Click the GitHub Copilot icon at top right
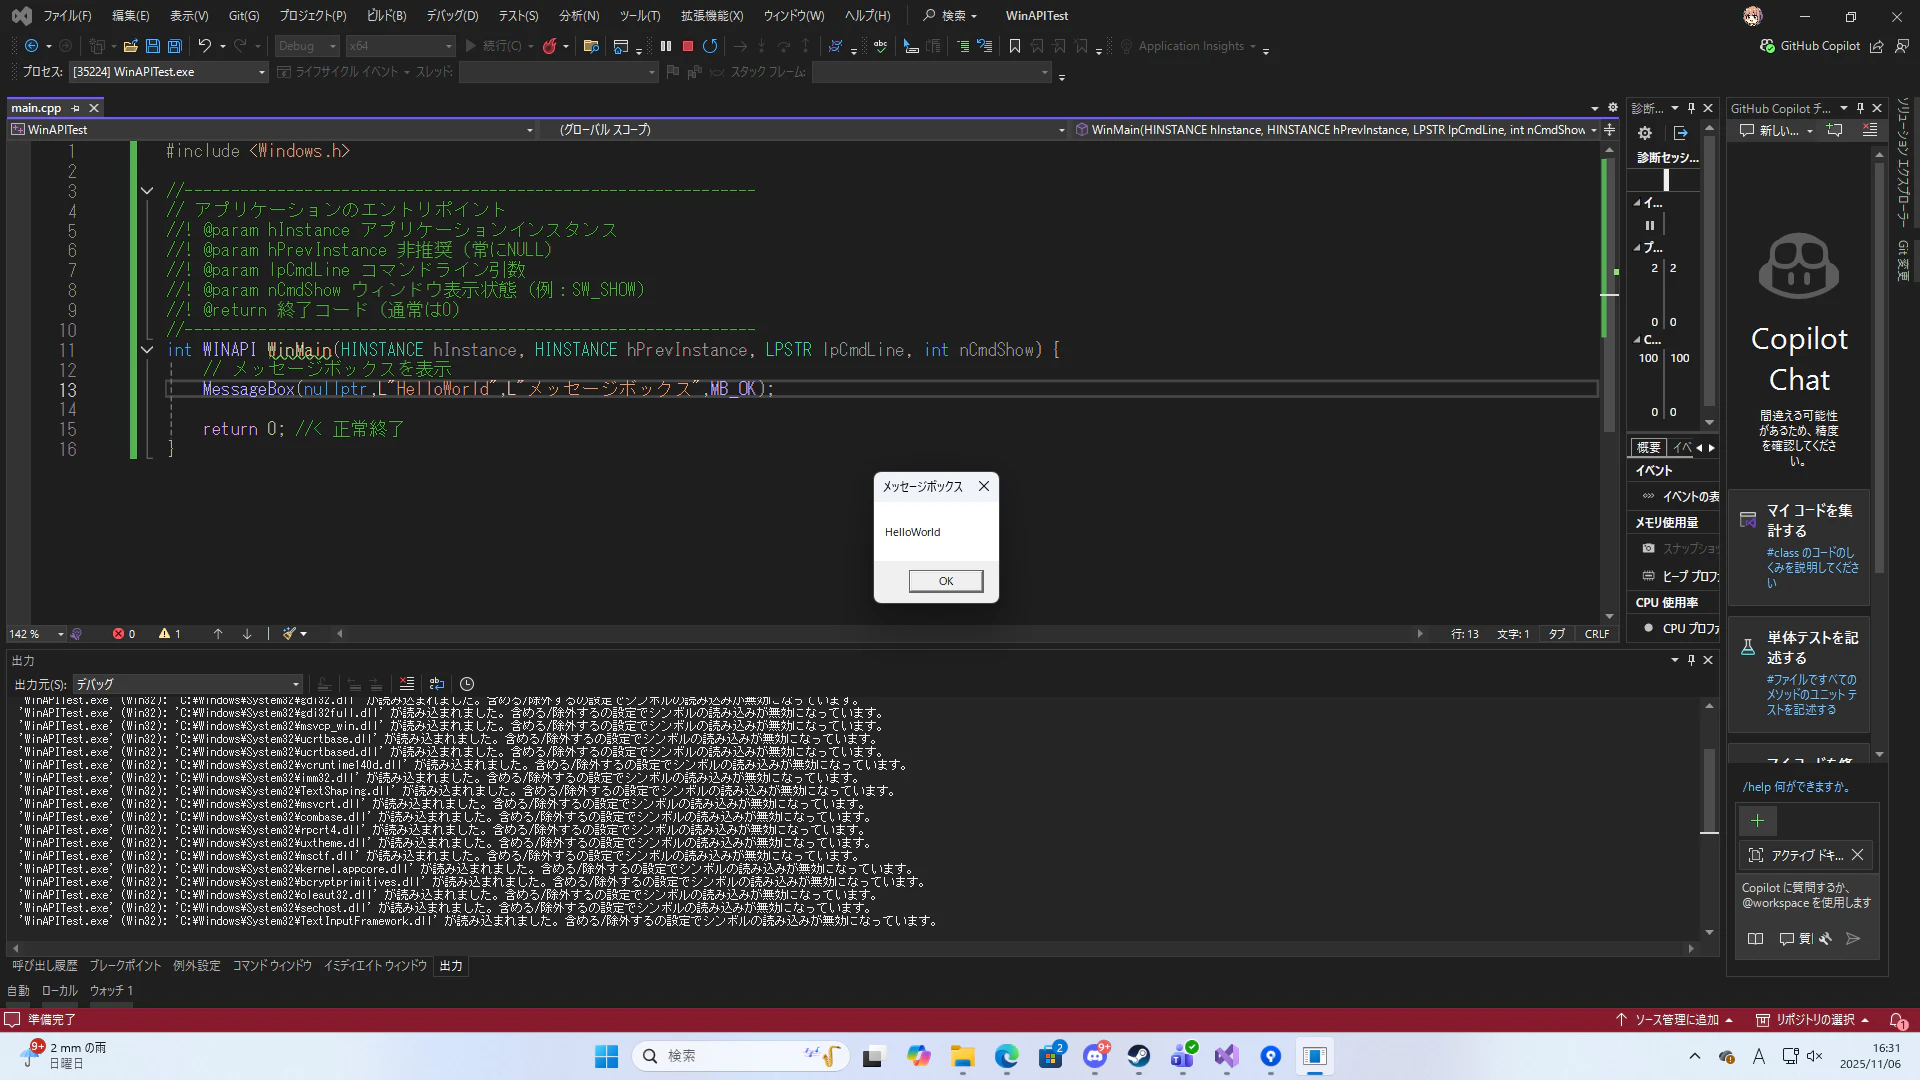1920x1080 pixels. (1768, 46)
